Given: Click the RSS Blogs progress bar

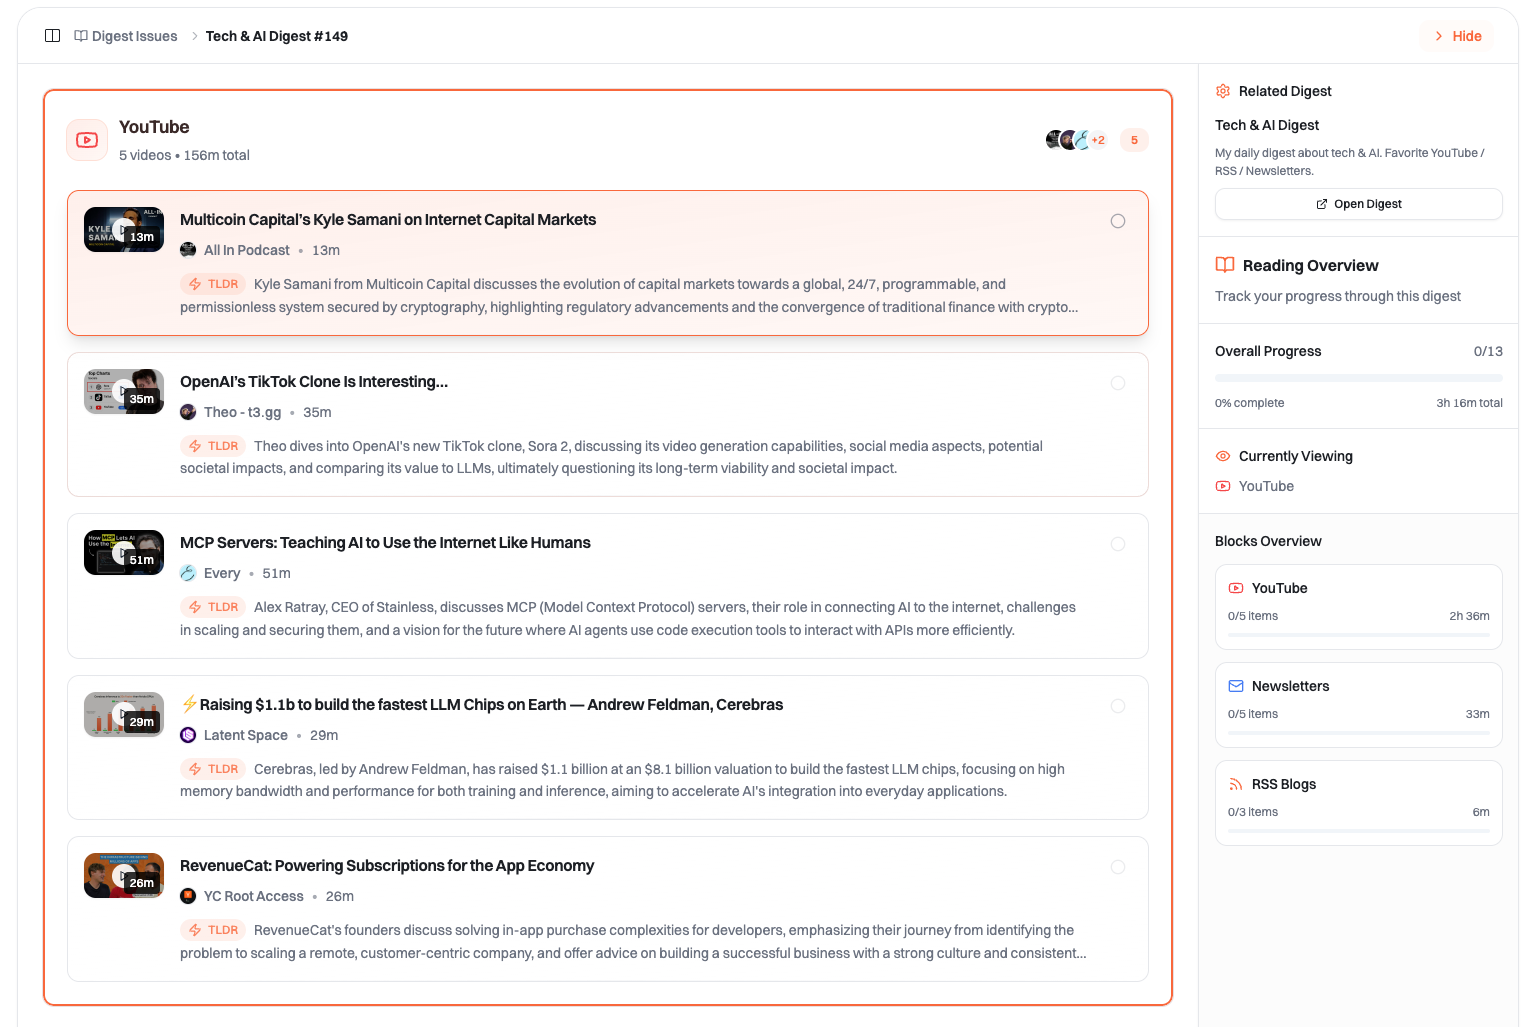Looking at the screenshot, I should point(1358,831).
